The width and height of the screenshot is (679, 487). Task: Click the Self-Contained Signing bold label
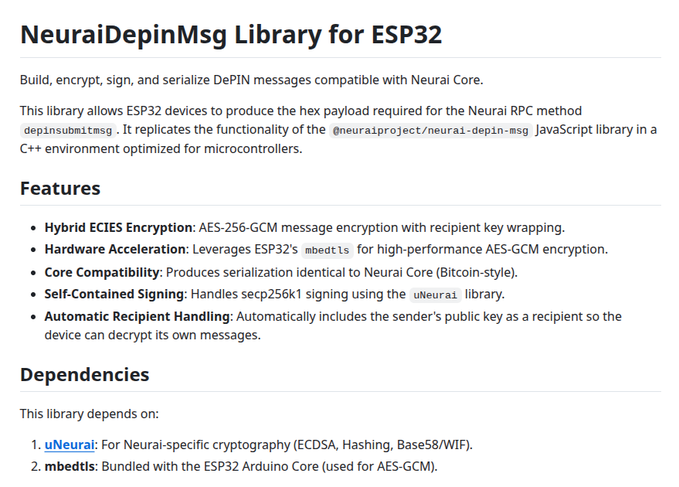pos(114,294)
